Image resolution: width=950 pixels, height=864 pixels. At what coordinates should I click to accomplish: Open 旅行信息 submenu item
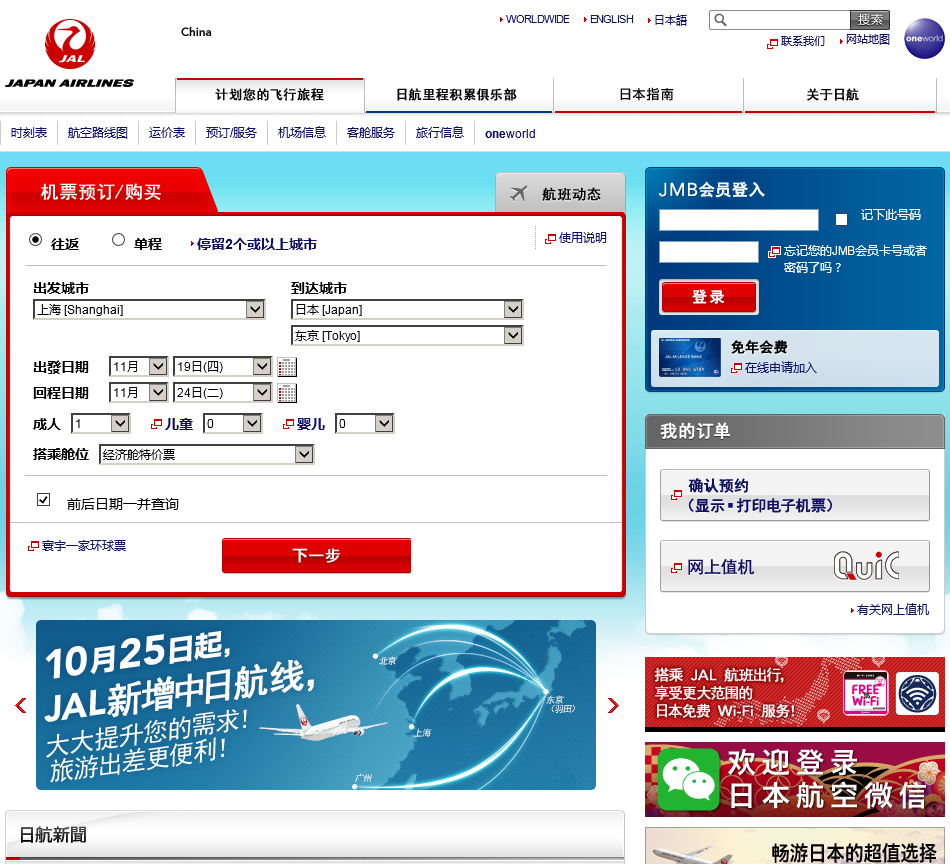point(439,133)
